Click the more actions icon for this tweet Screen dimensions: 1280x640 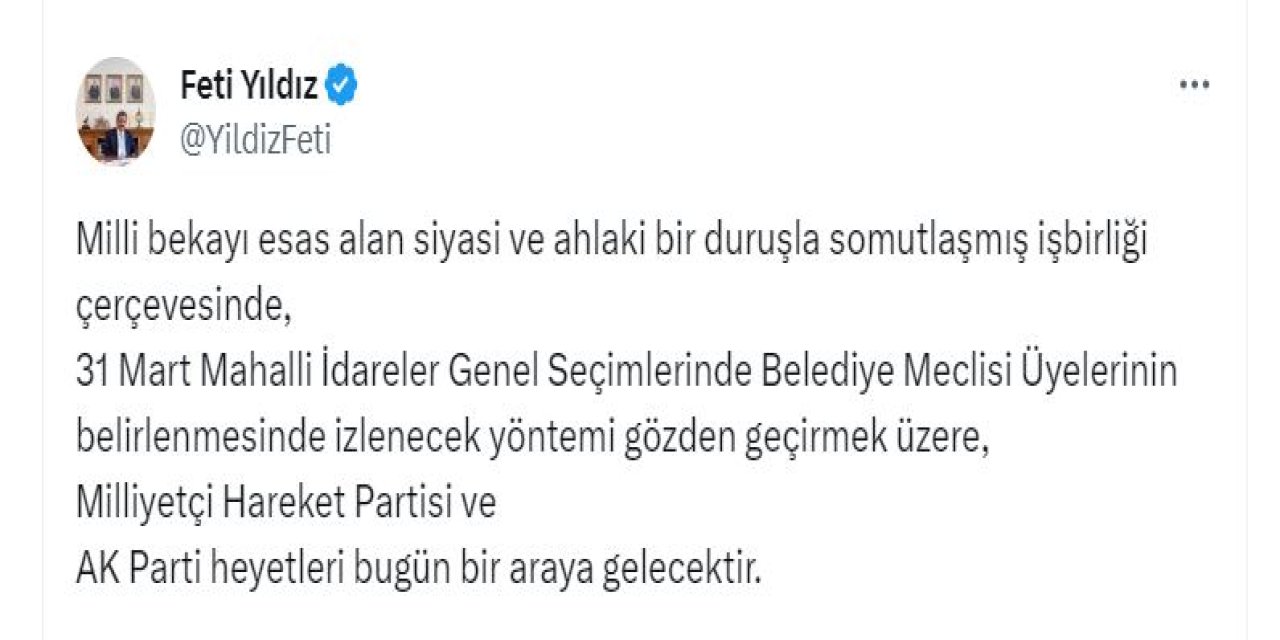pyautogui.click(x=1193, y=84)
